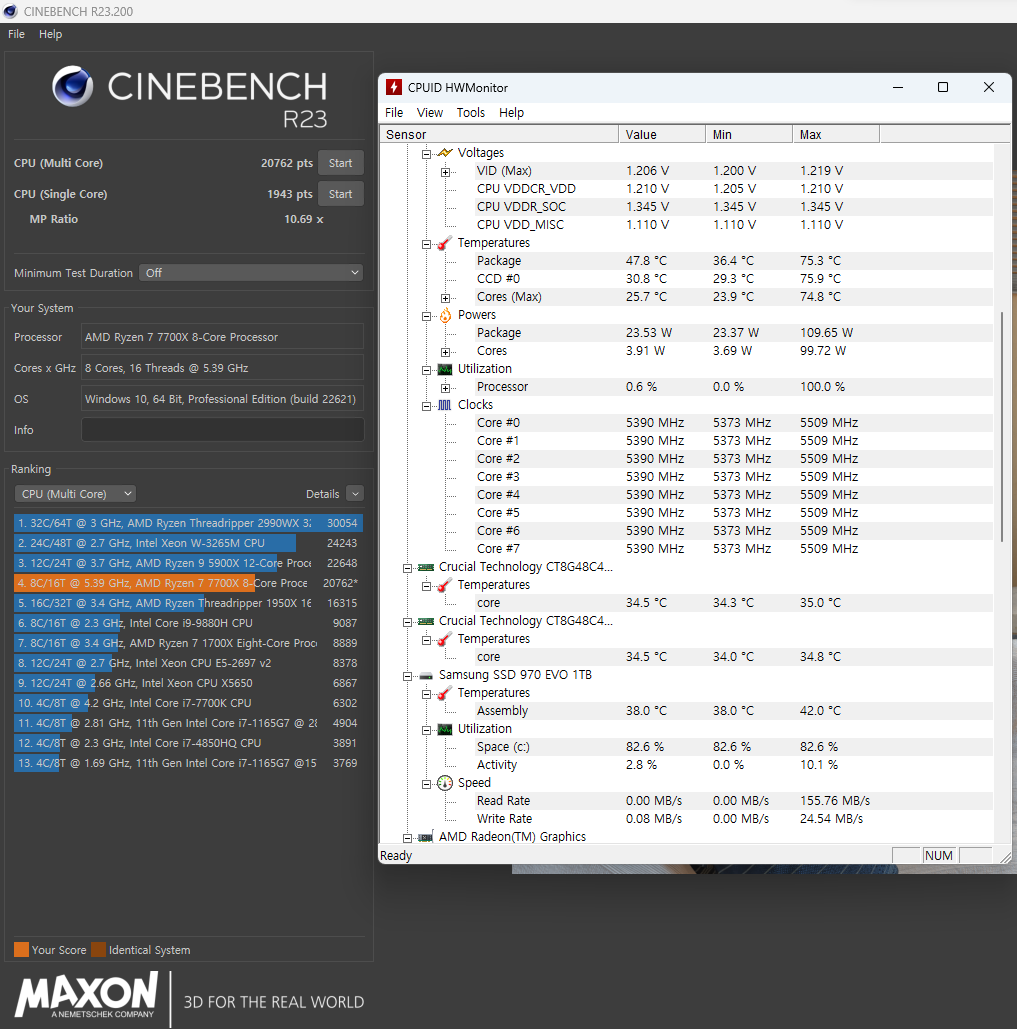
Task: Click the brown Identical System legend swatch
Action: [x=98, y=950]
